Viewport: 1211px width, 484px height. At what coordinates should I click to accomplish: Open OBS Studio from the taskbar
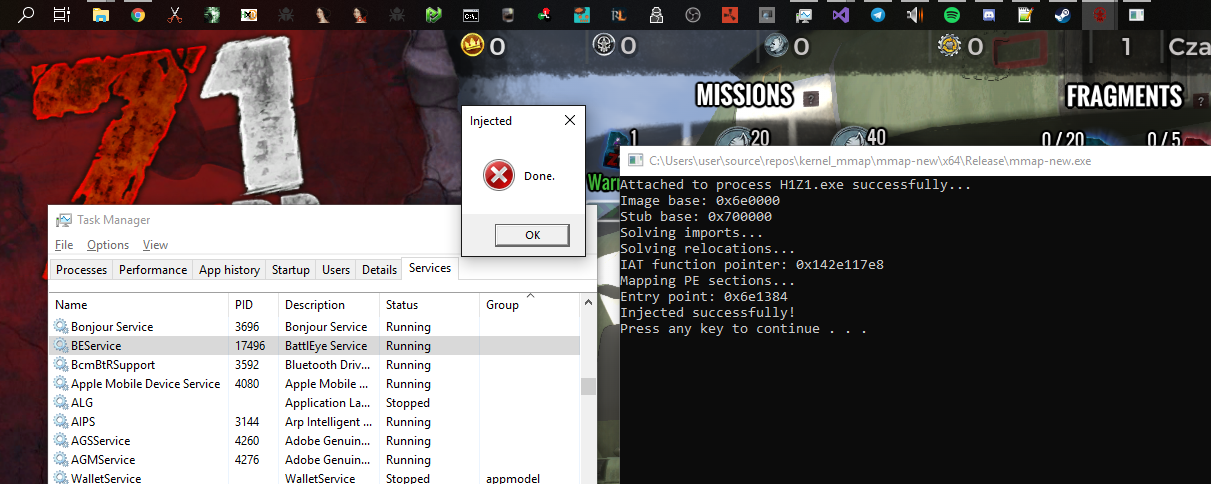tap(692, 15)
